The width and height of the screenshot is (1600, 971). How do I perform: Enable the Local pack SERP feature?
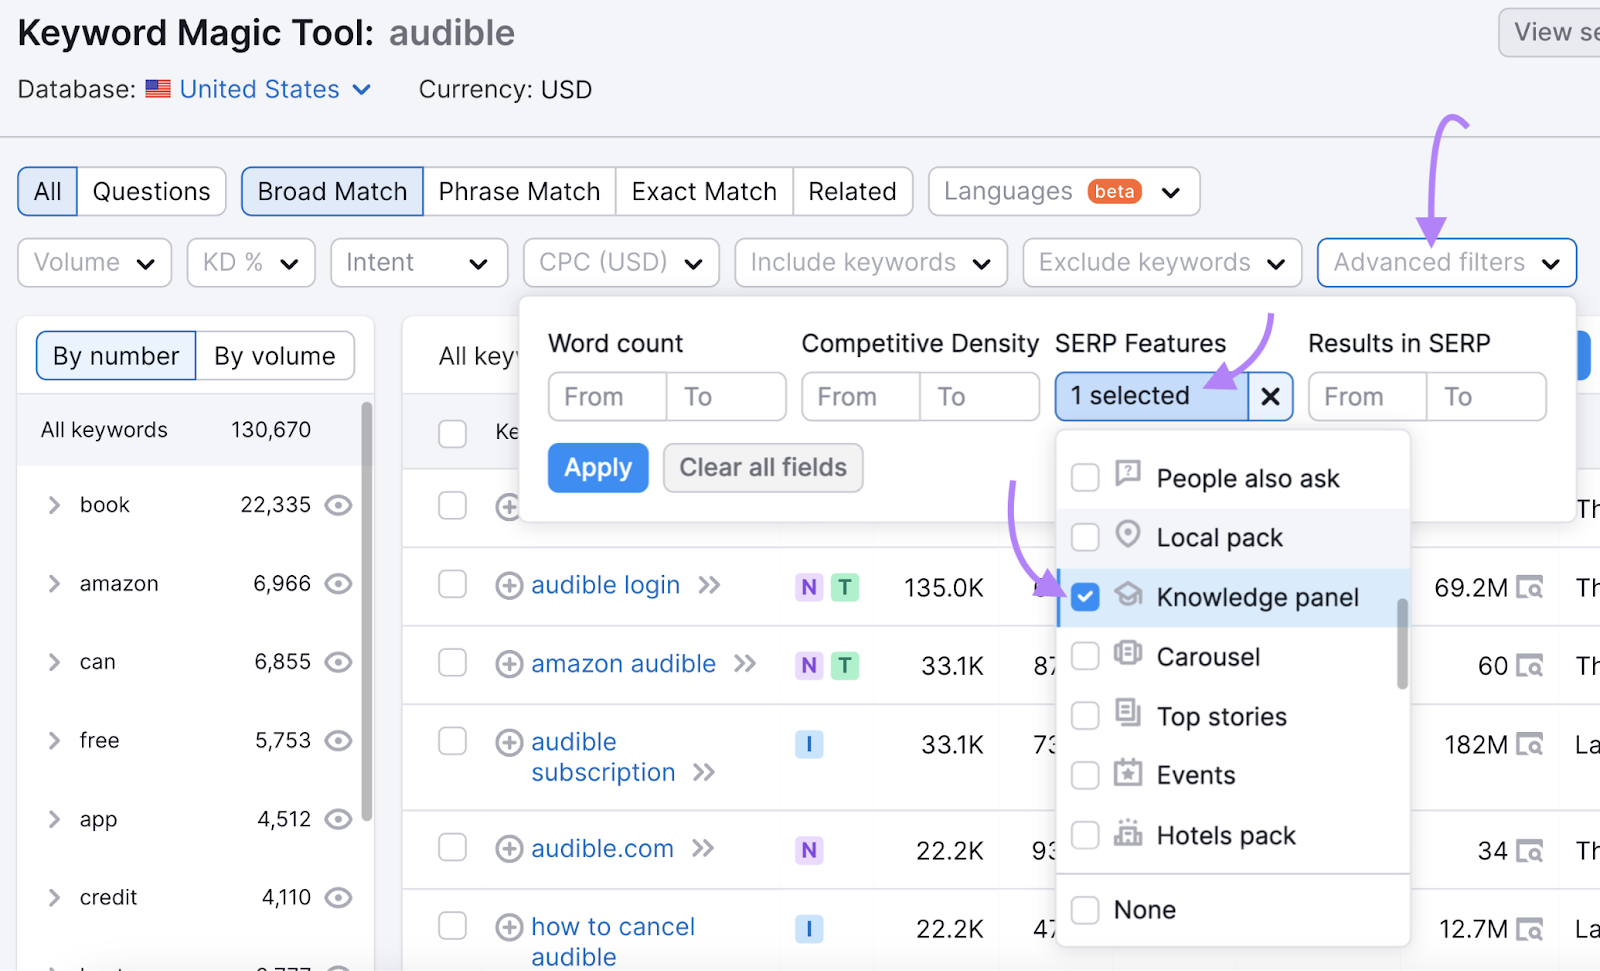(x=1085, y=536)
